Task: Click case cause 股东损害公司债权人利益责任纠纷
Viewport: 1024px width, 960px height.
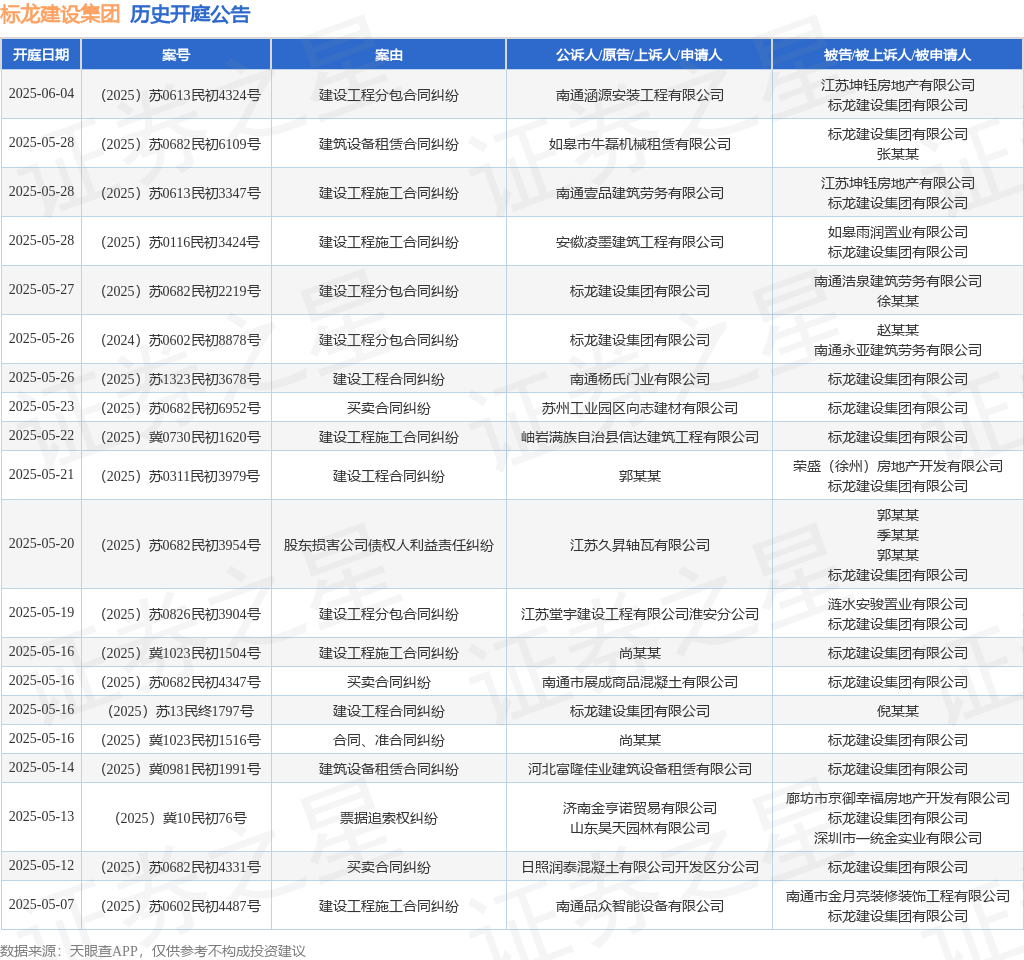Action: click(x=389, y=545)
